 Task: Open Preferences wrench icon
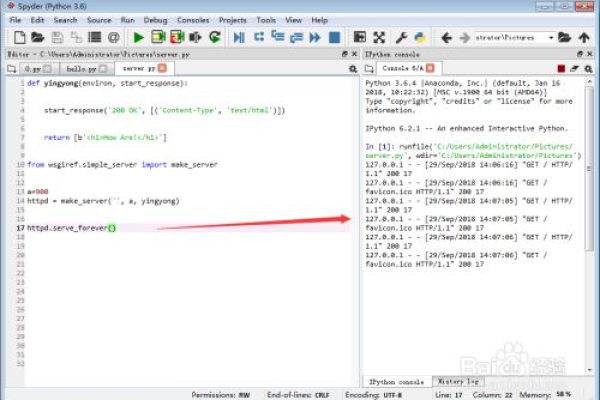[401, 38]
